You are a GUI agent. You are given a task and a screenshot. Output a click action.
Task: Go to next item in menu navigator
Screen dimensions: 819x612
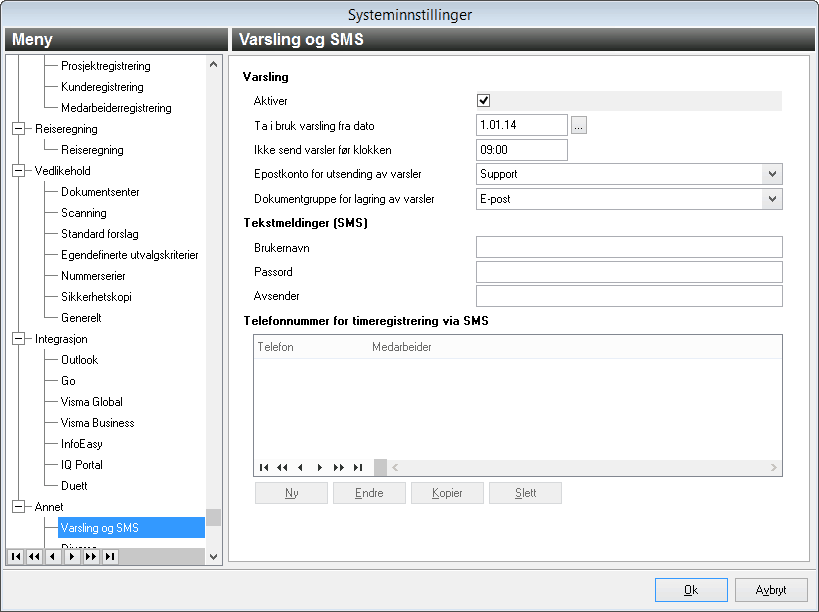[72, 557]
